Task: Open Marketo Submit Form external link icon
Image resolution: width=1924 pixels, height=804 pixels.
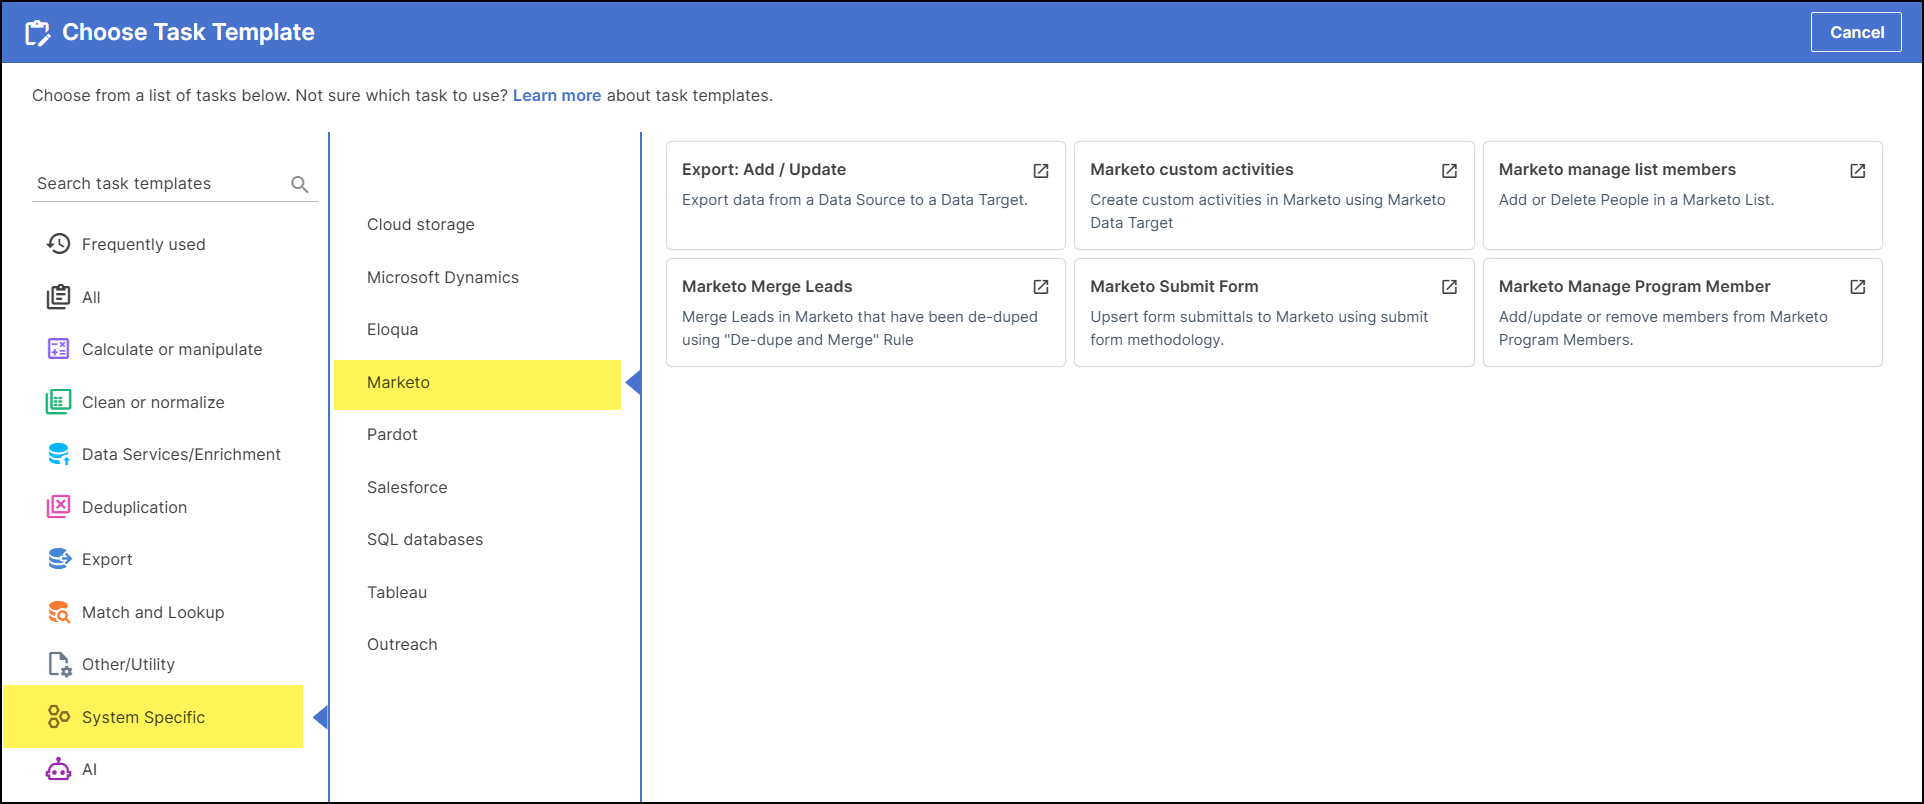Action: point(1449,287)
